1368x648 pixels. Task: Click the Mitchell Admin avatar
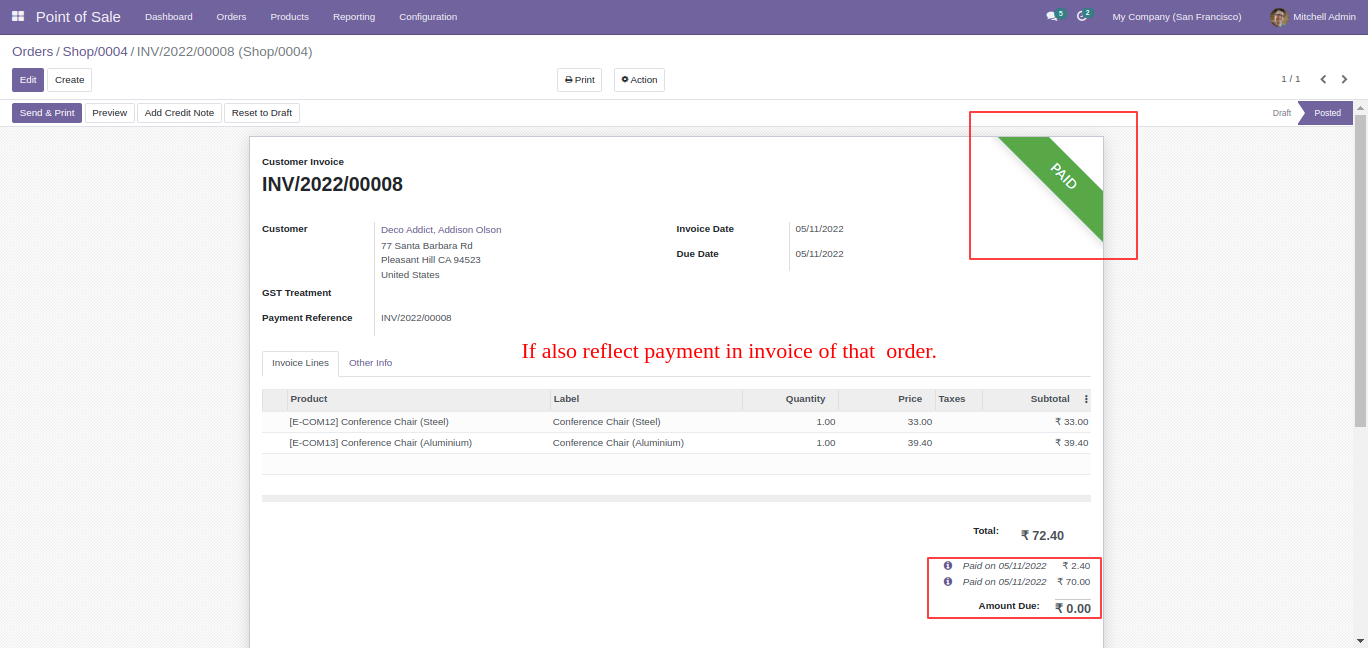click(x=1278, y=17)
